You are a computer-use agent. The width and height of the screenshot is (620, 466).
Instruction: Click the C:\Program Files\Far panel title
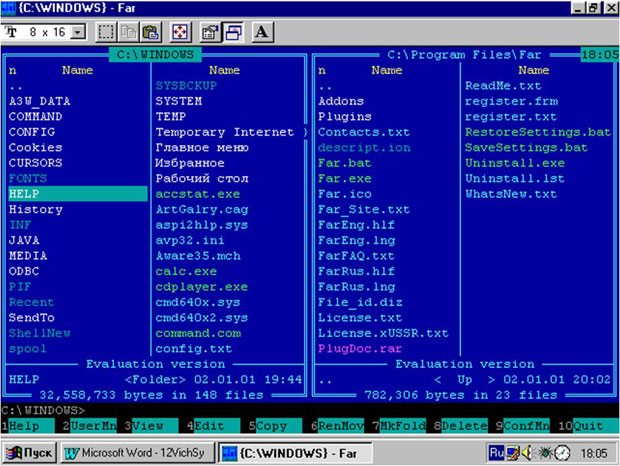[464, 55]
